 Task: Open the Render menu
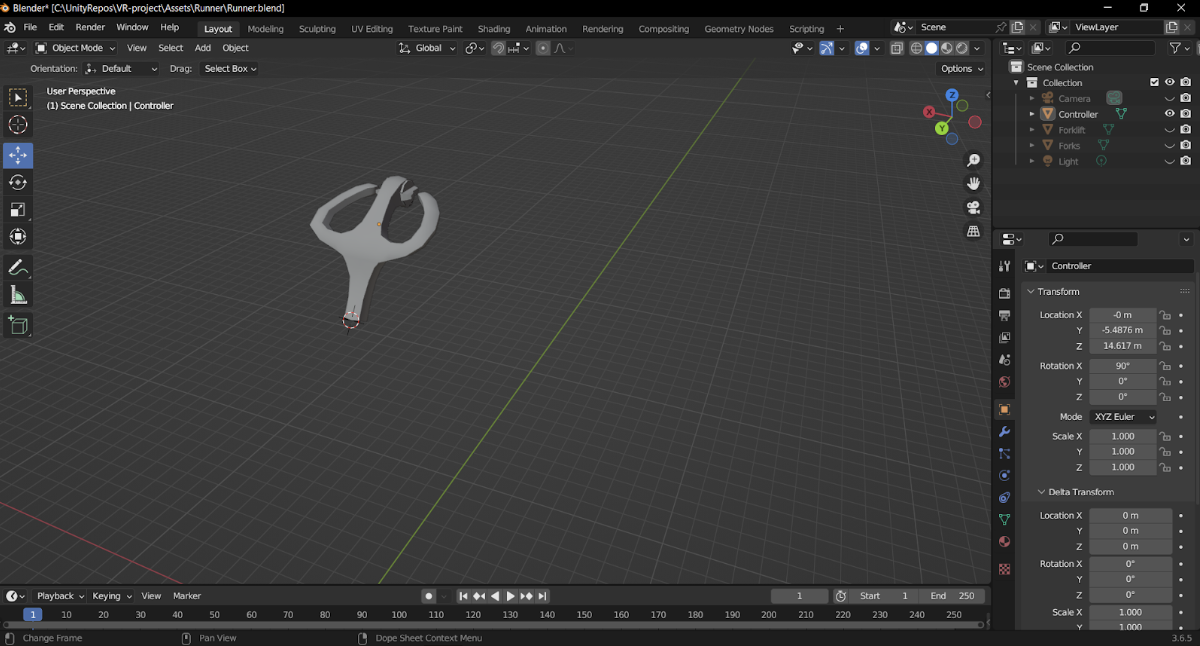pyautogui.click(x=90, y=28)
